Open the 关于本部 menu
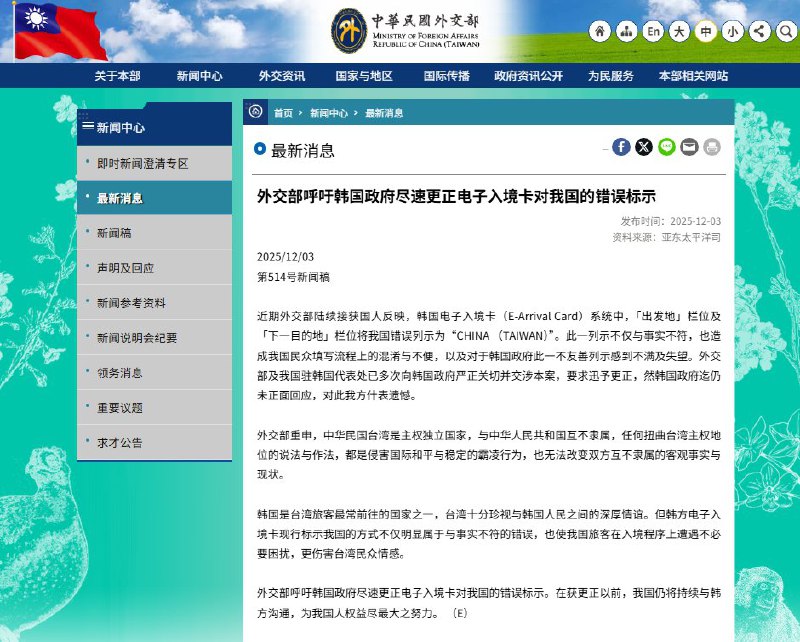 [117, 76]
